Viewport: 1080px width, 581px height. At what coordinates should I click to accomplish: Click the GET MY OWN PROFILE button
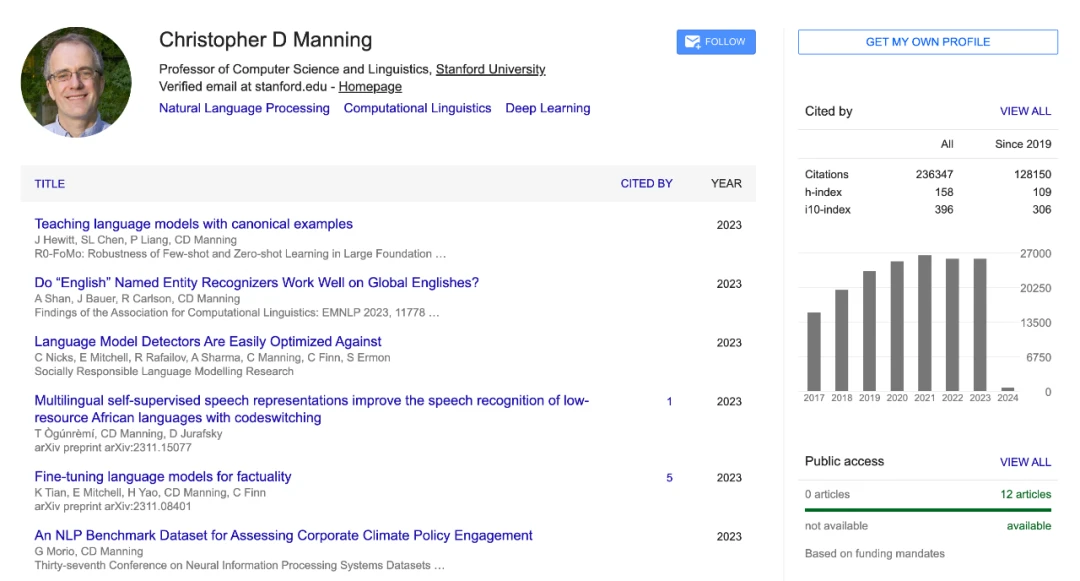[x=926, y=42]
